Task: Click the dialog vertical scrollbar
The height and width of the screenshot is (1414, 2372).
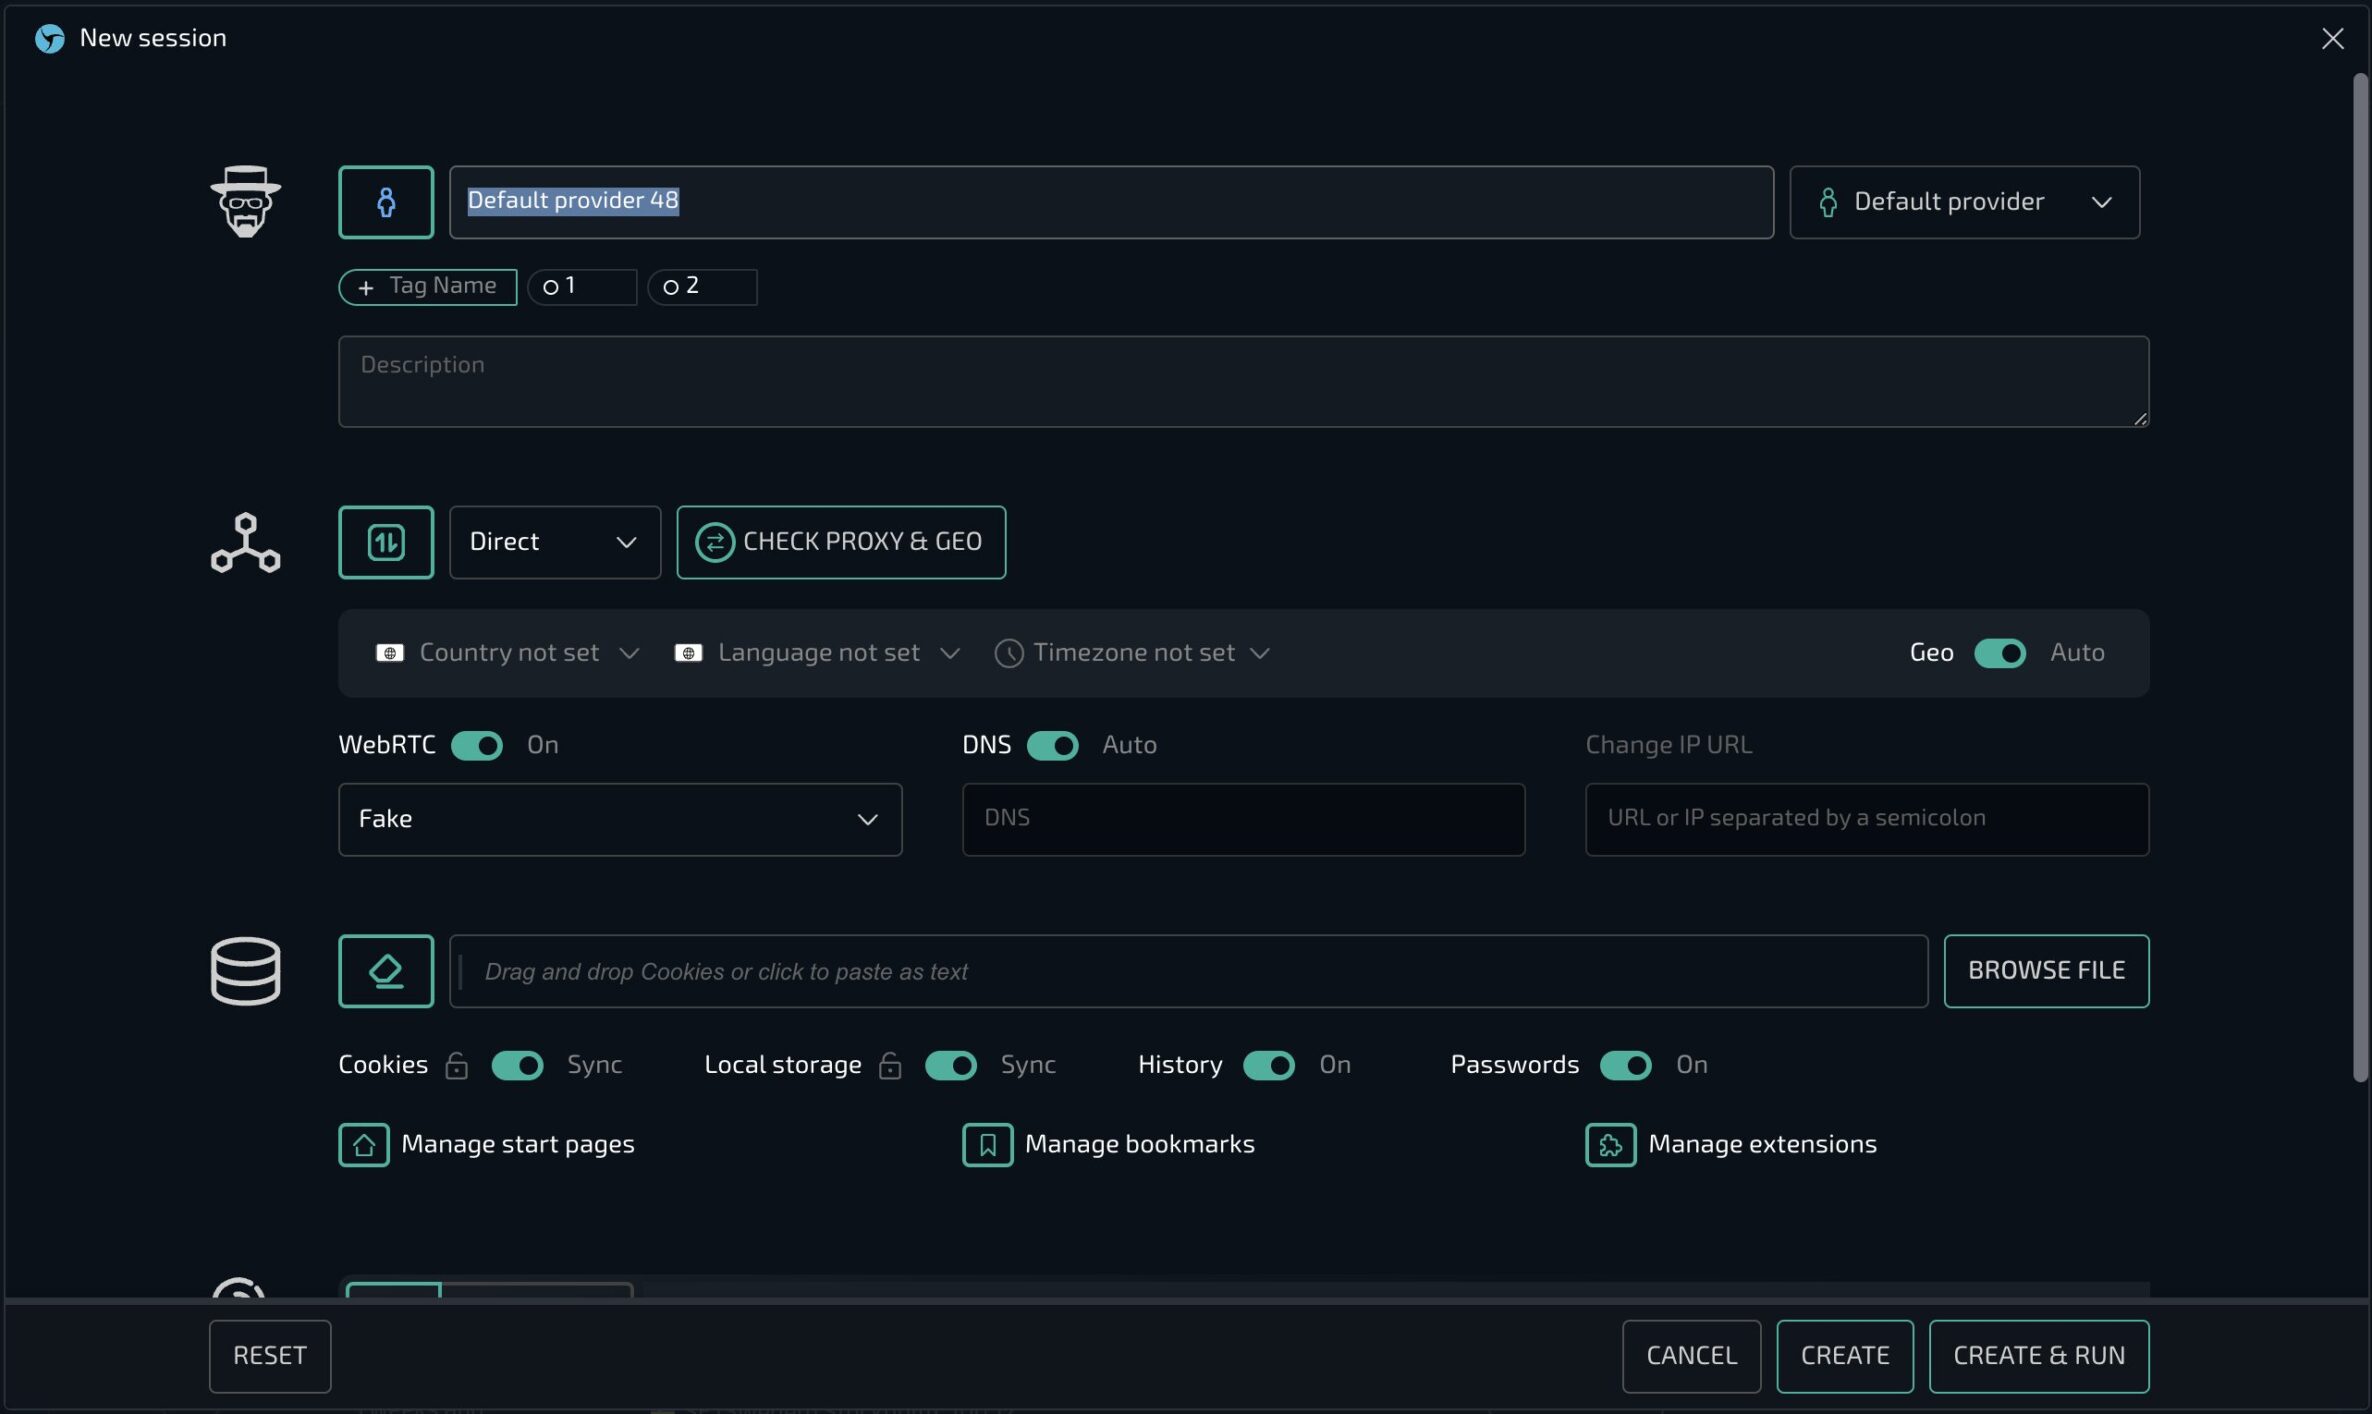Action: coord(2360,578)
